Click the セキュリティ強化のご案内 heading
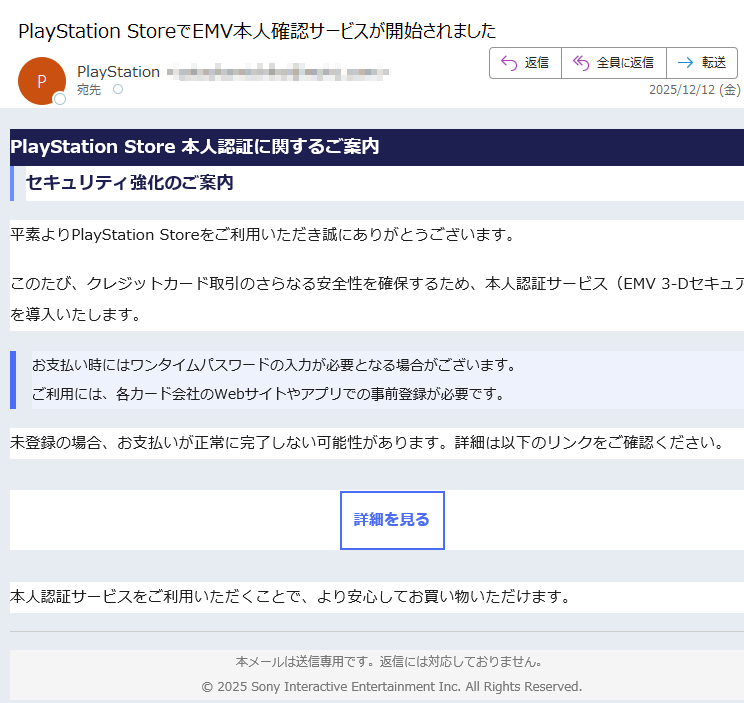The height and width of the screenshot is (703, 744). [x=130, y=183]
